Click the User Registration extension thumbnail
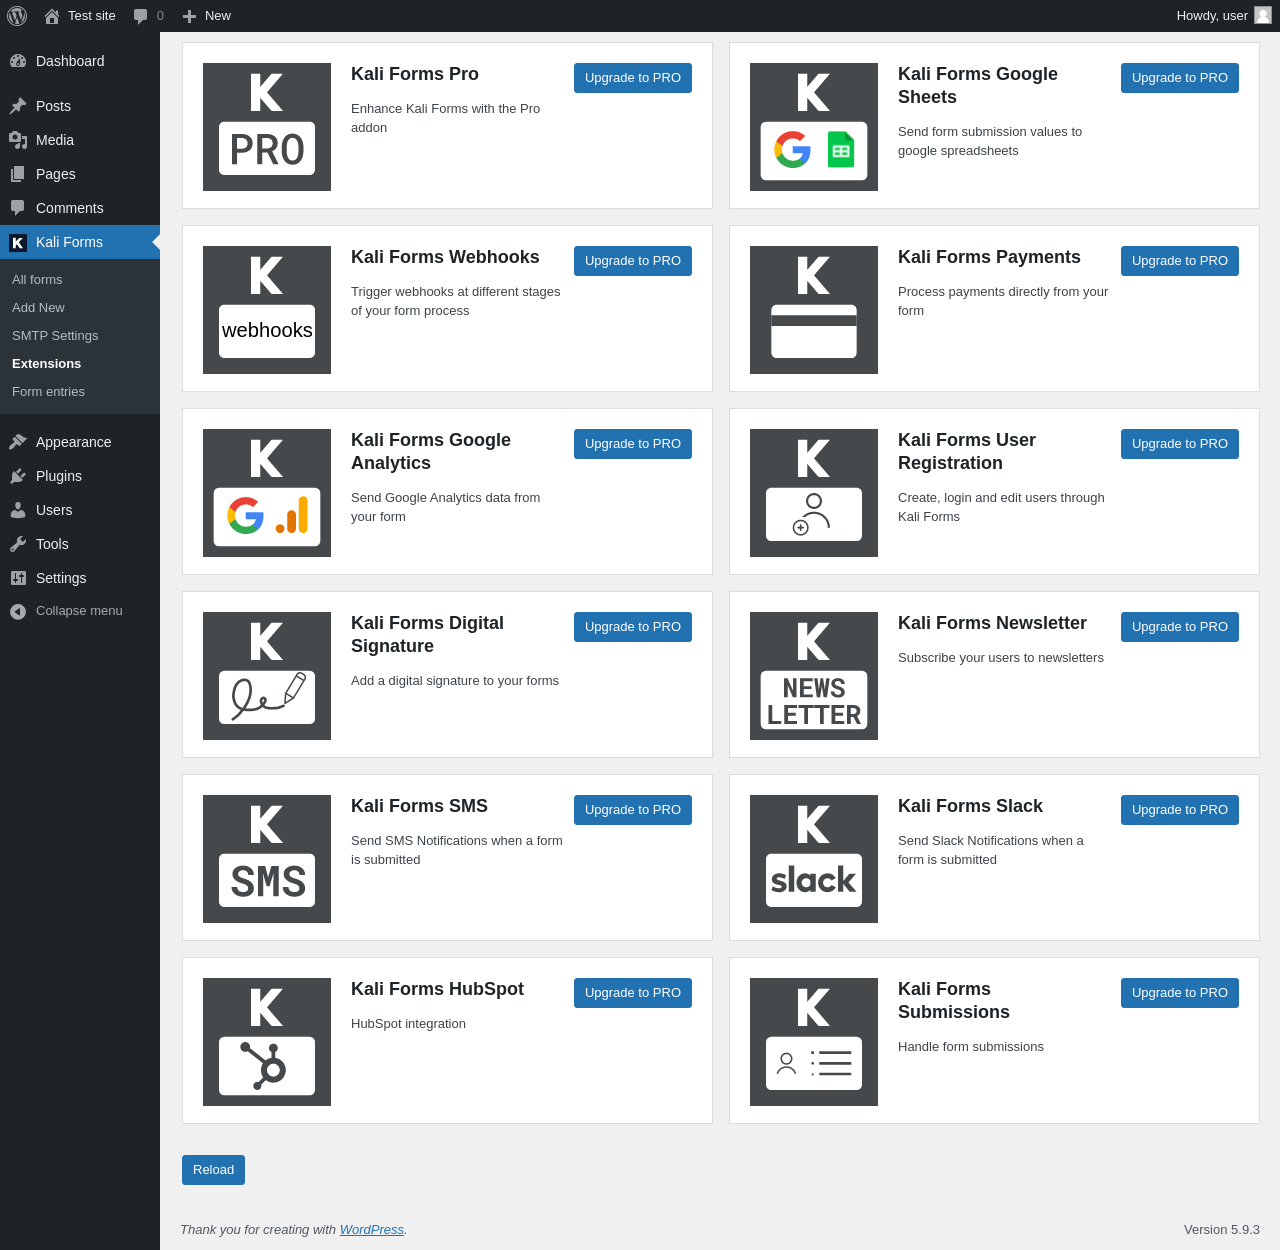This screenshot has width=1280, height=1250. pos(814,493)
